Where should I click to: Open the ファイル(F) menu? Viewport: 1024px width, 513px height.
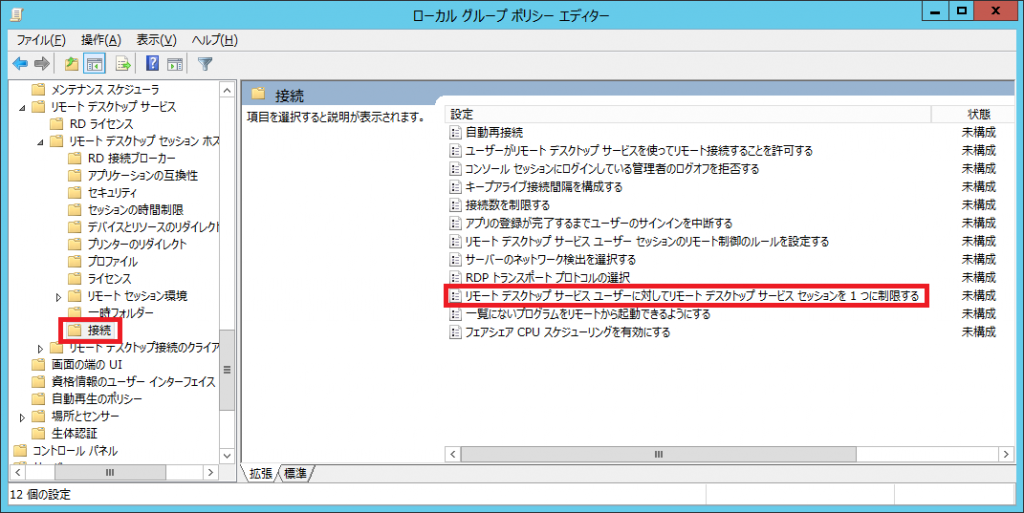point(41,40)
